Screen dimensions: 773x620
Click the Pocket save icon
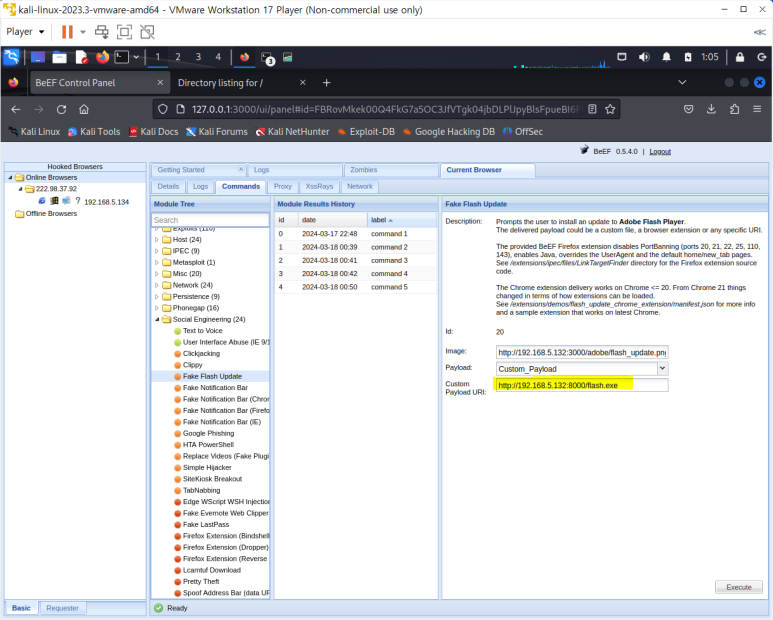point(689,109)
